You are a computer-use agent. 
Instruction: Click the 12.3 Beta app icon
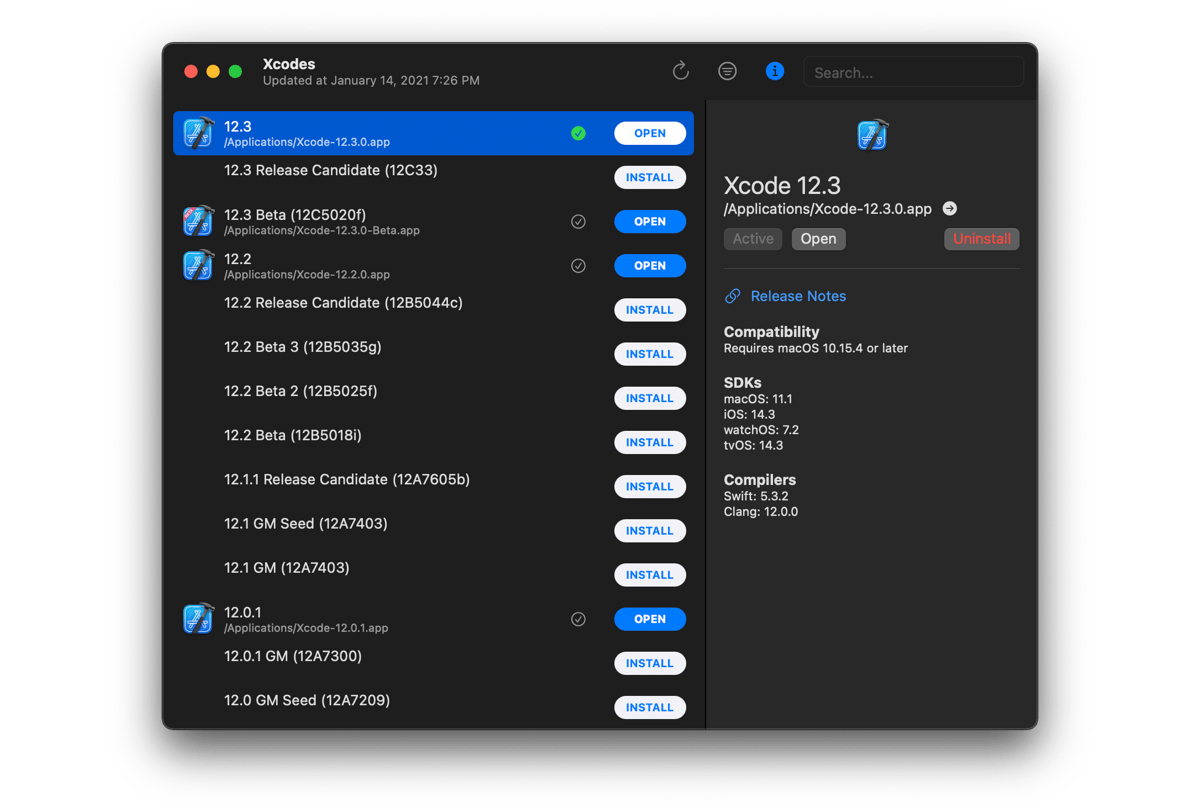pos(199,221)
